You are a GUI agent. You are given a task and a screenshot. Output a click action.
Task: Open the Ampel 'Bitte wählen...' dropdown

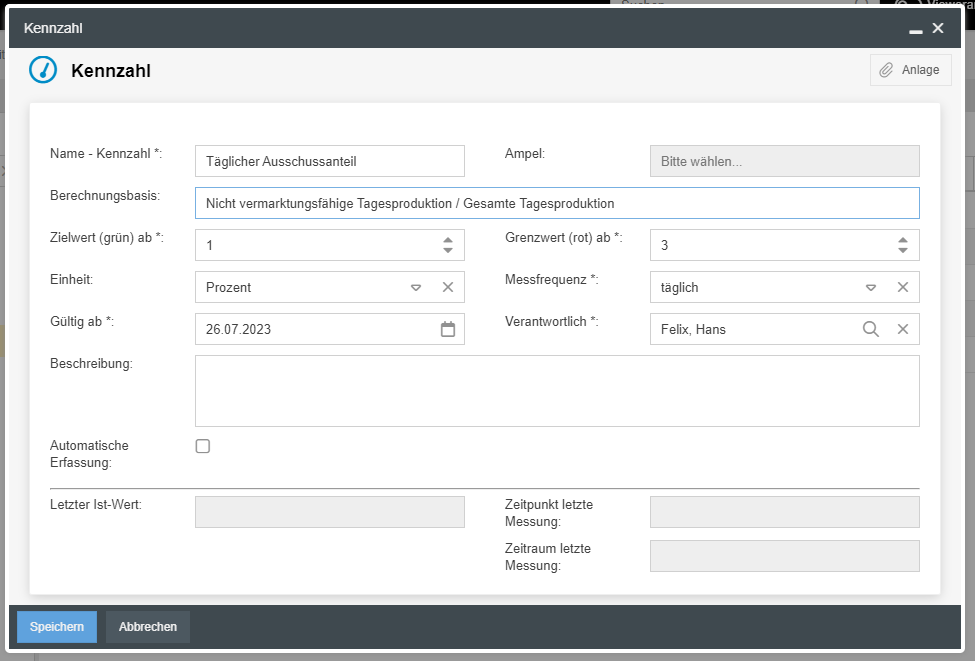784,161
